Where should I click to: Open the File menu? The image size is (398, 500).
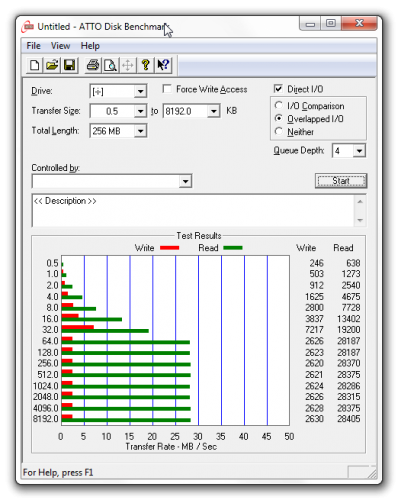33,46
